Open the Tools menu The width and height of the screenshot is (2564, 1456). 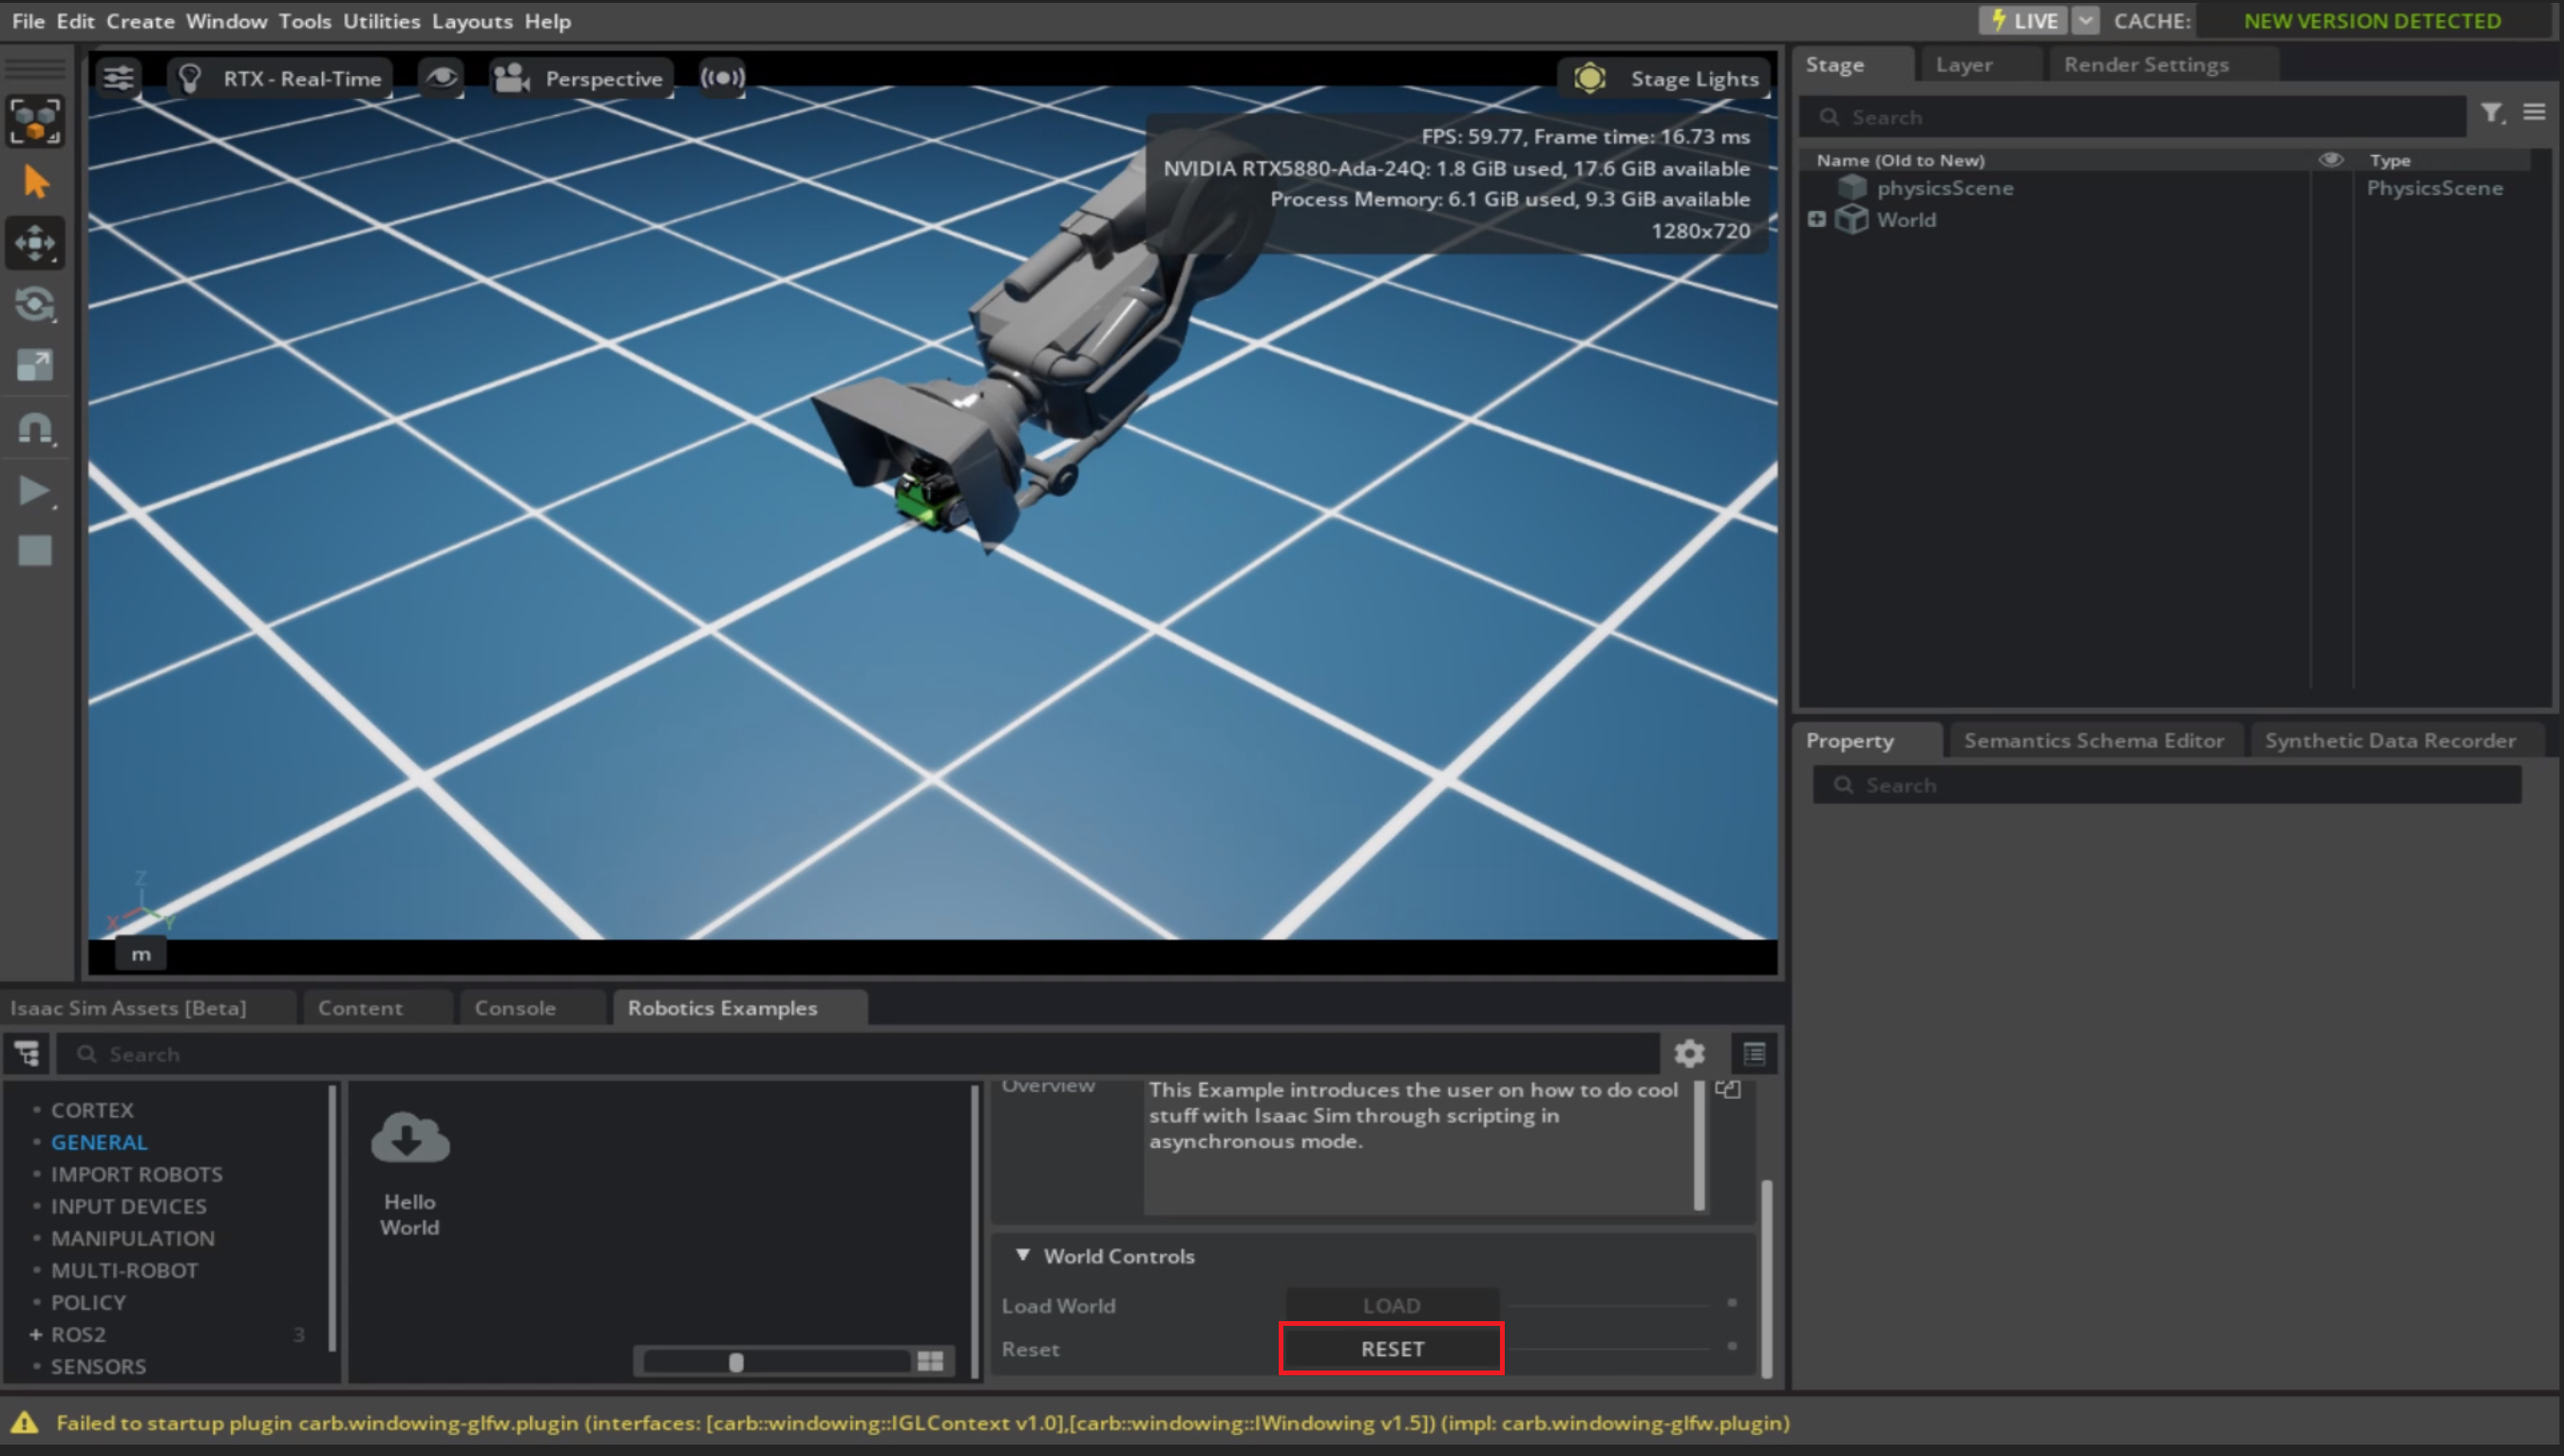(x=305, y=21)
